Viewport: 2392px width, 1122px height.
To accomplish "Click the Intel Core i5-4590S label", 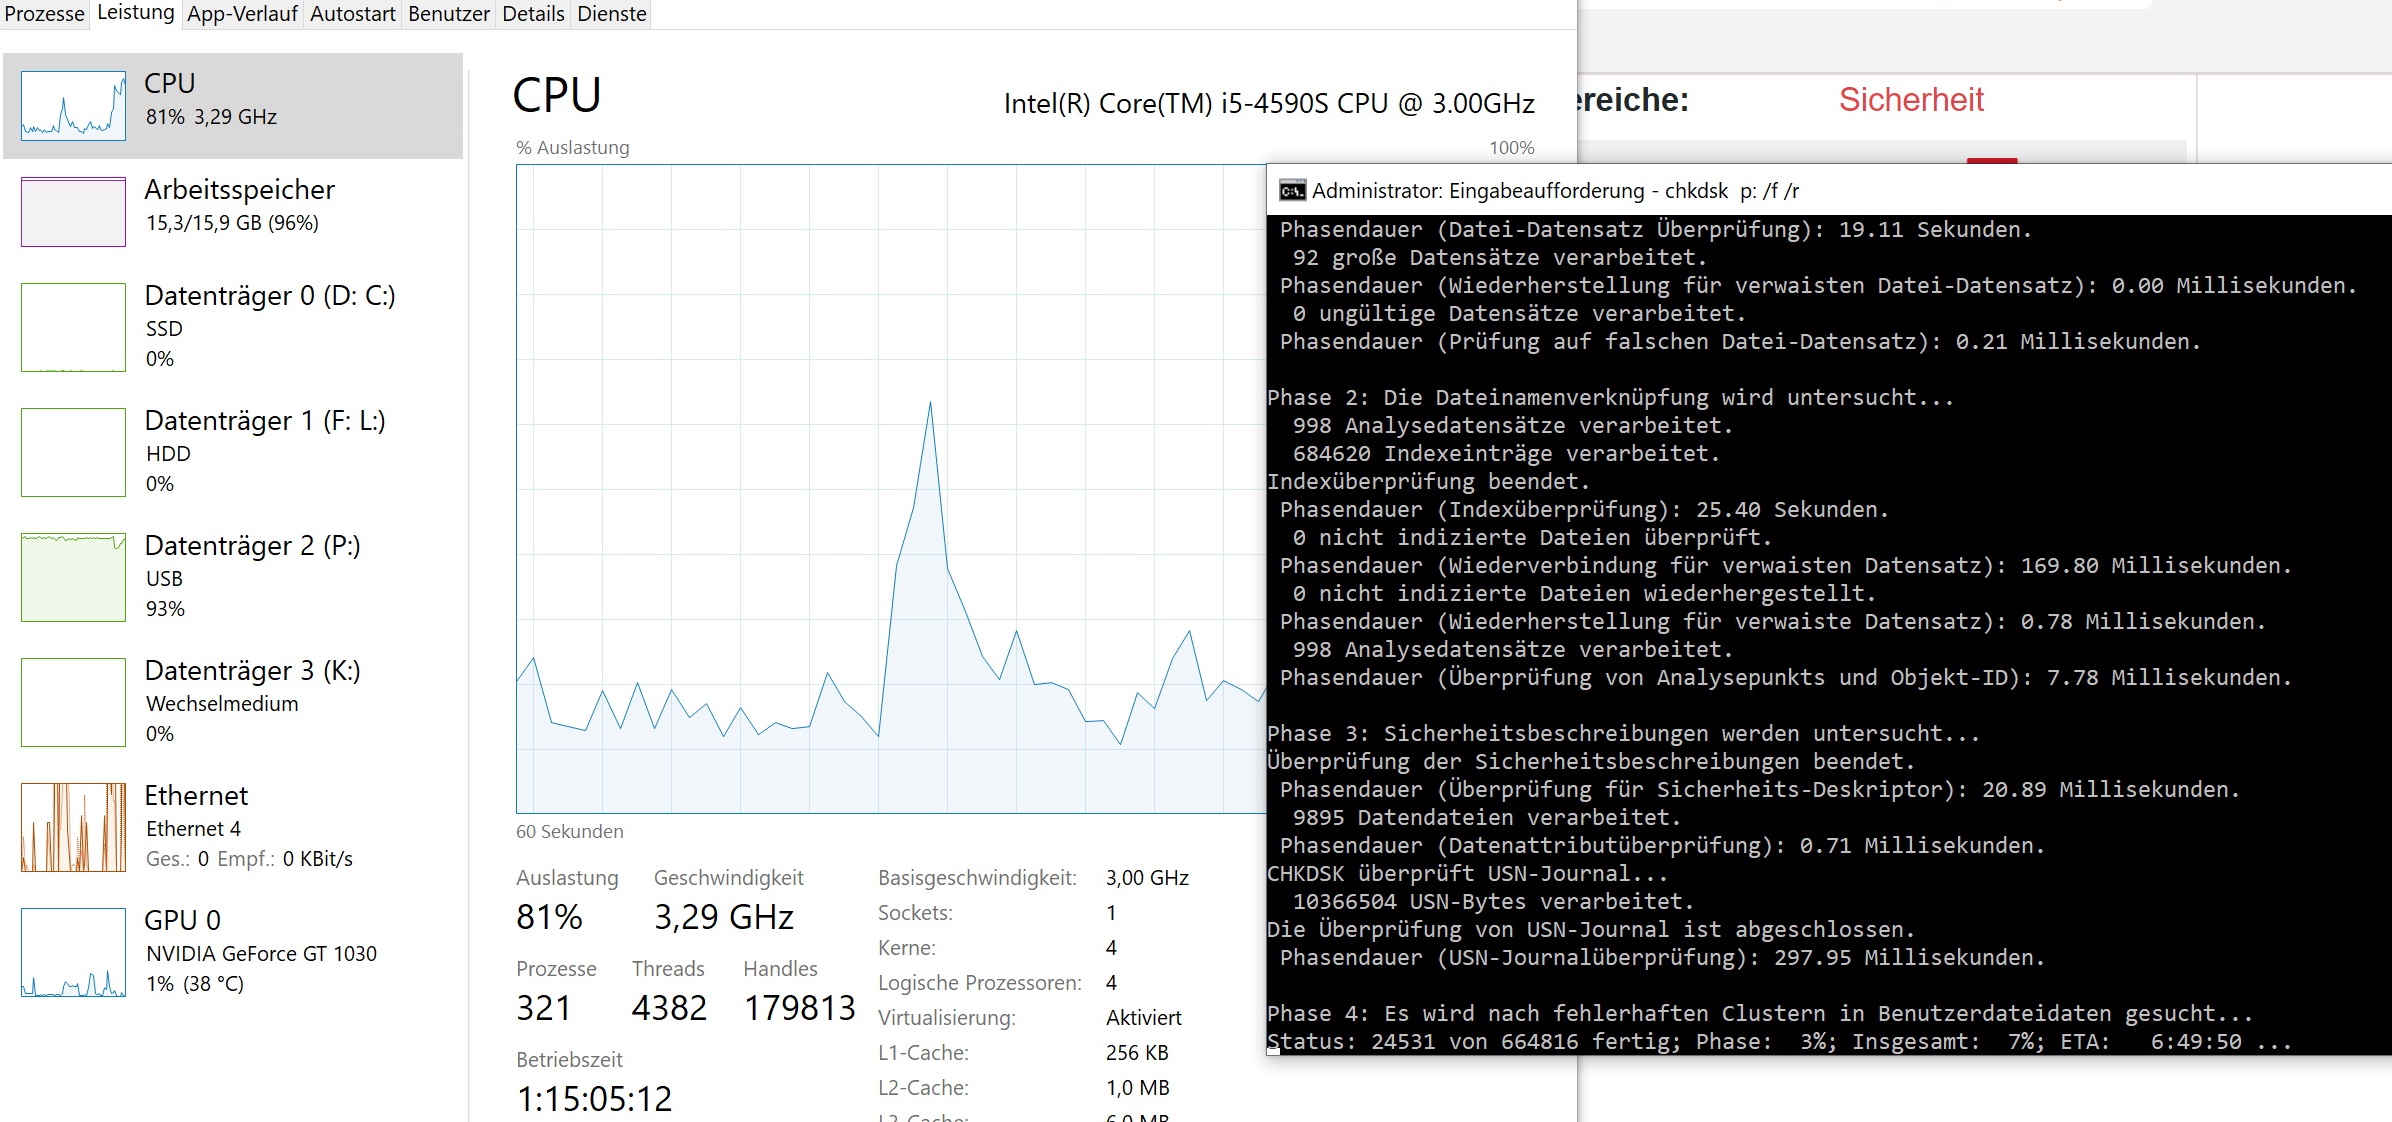I will coord(1268,104).
